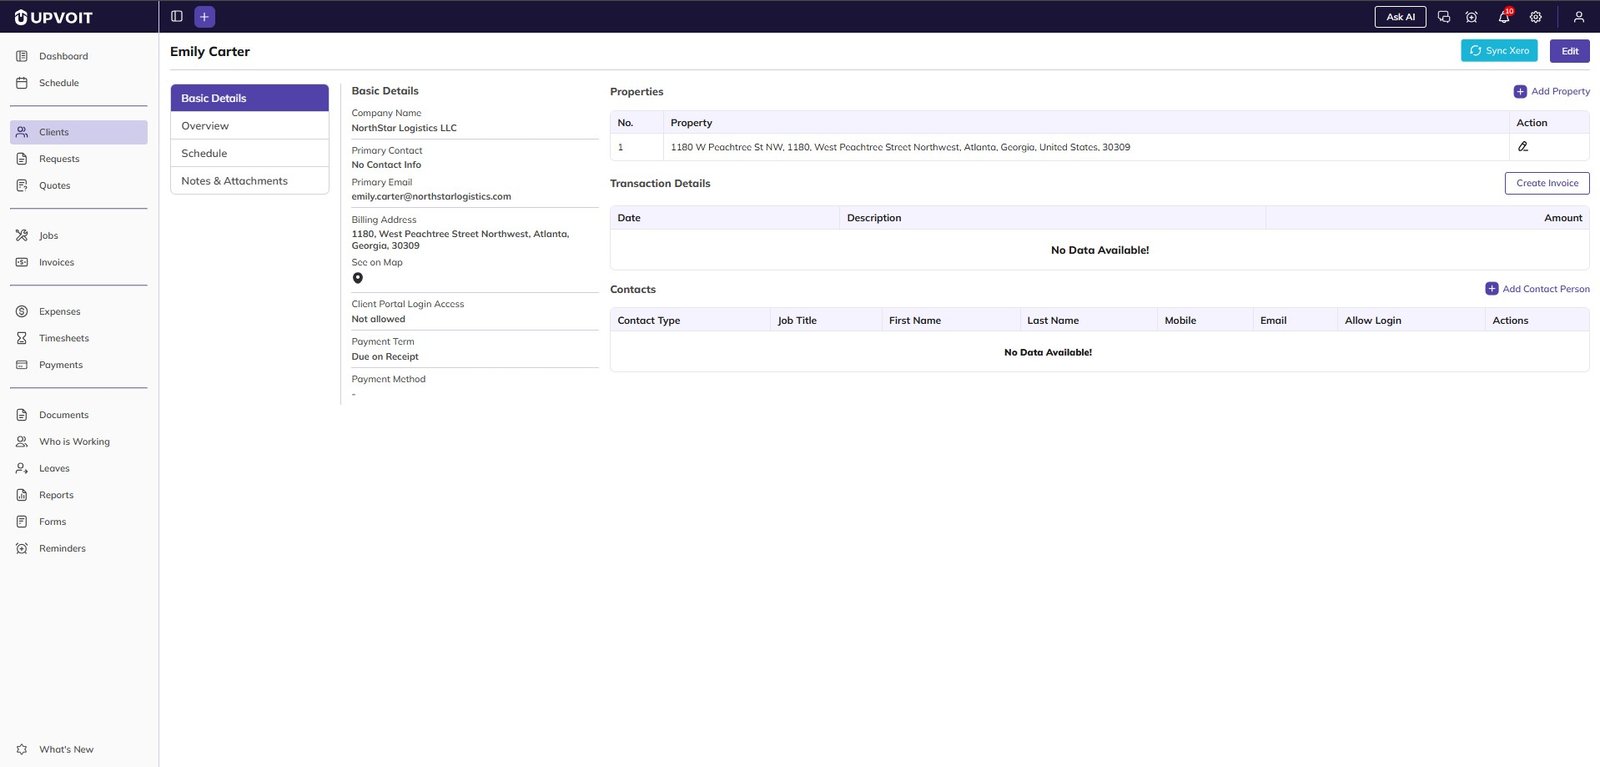Click the Upvoit logo
This screenshot has width=1600, height=767.
coord(53,17)
